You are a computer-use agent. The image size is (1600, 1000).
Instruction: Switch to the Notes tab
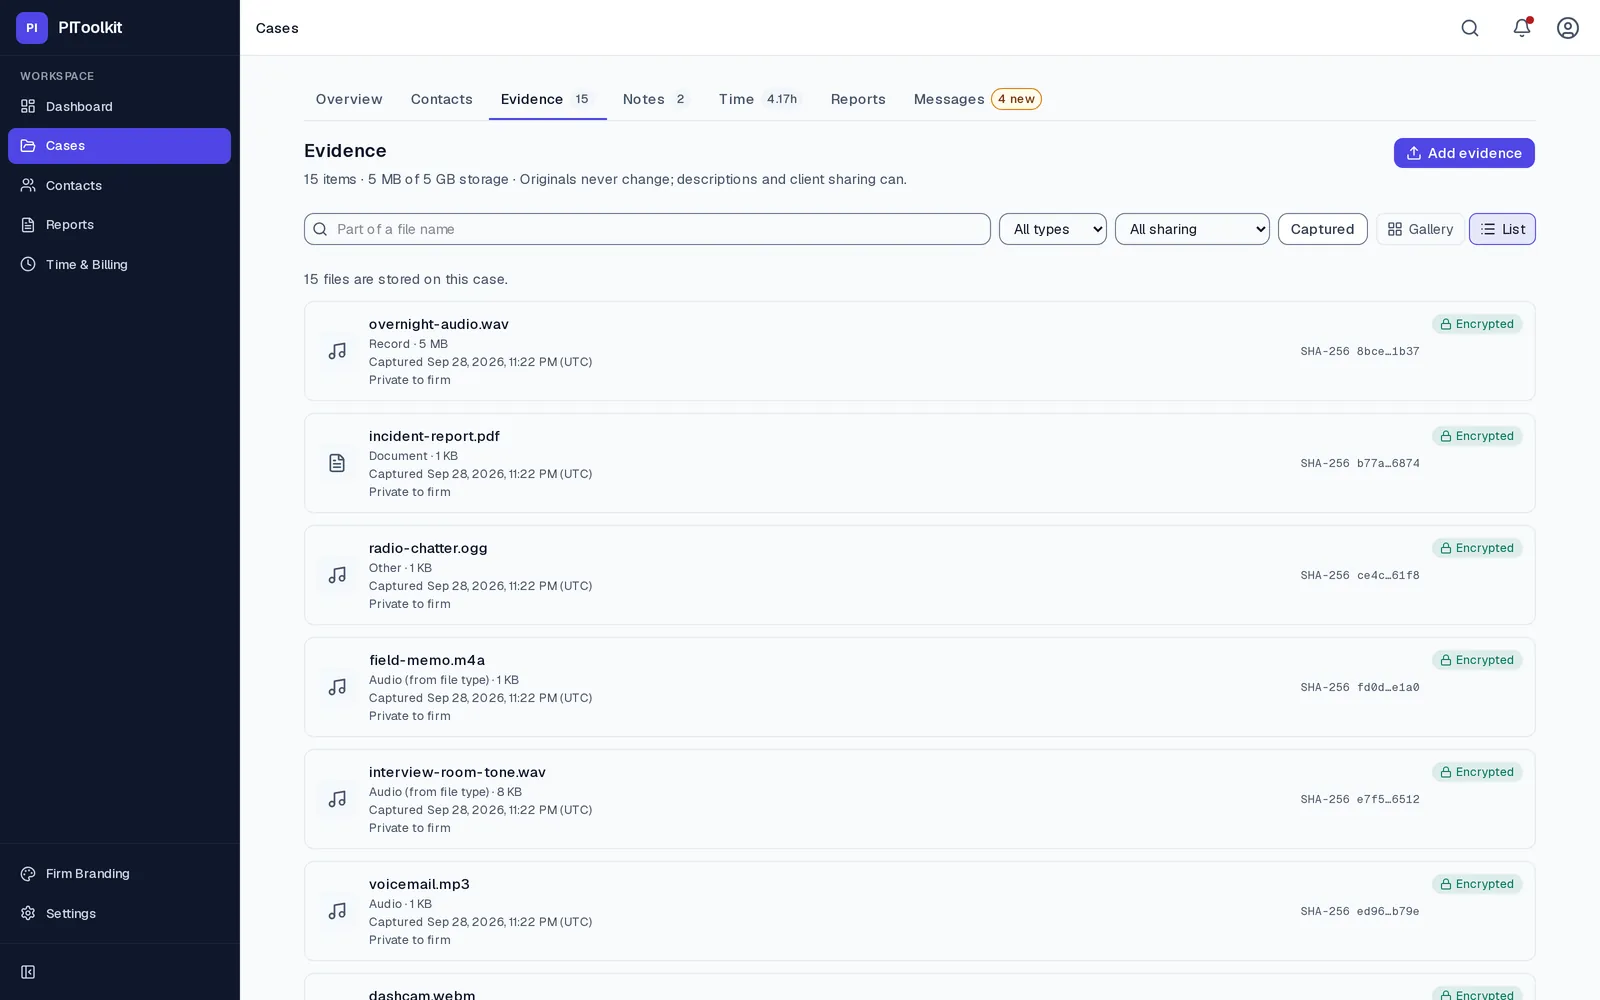click(x=655, y=99)
